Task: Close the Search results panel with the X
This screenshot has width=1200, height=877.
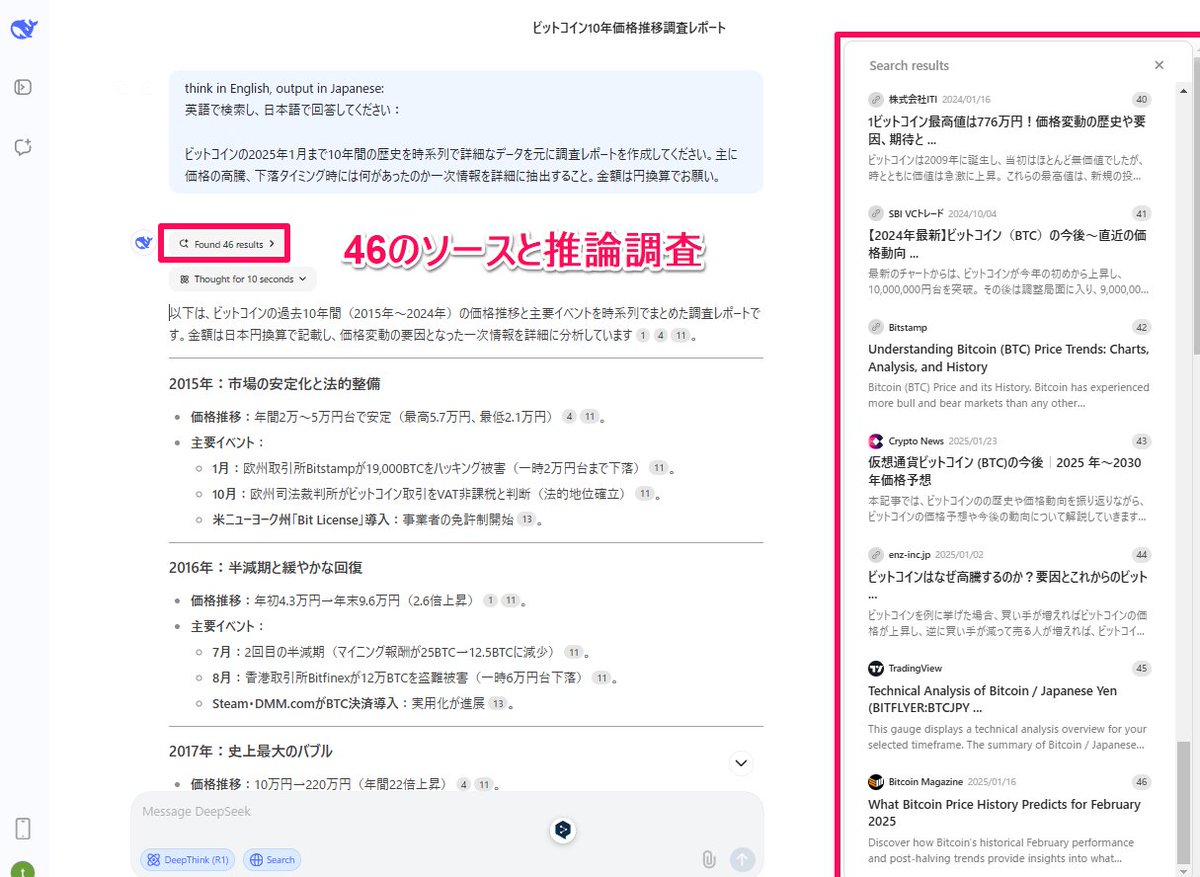Action: [x=1159, y=65]
